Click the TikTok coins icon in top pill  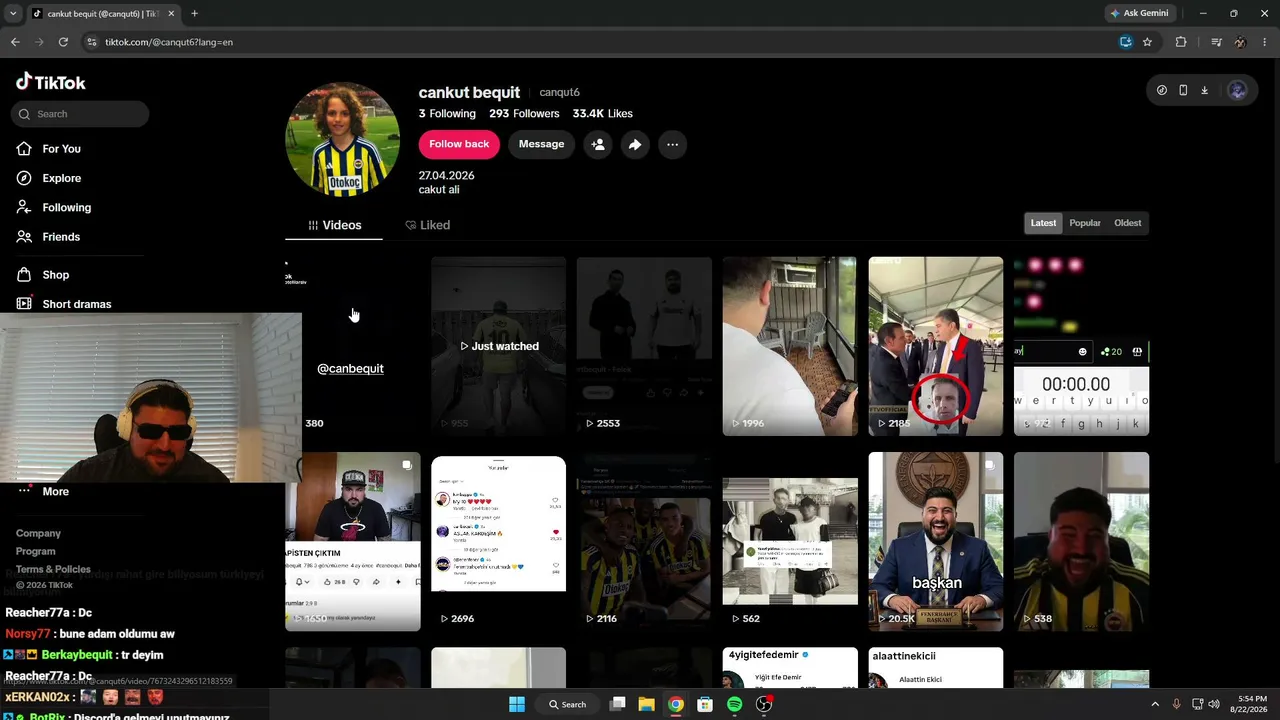tap(1162, 90)
